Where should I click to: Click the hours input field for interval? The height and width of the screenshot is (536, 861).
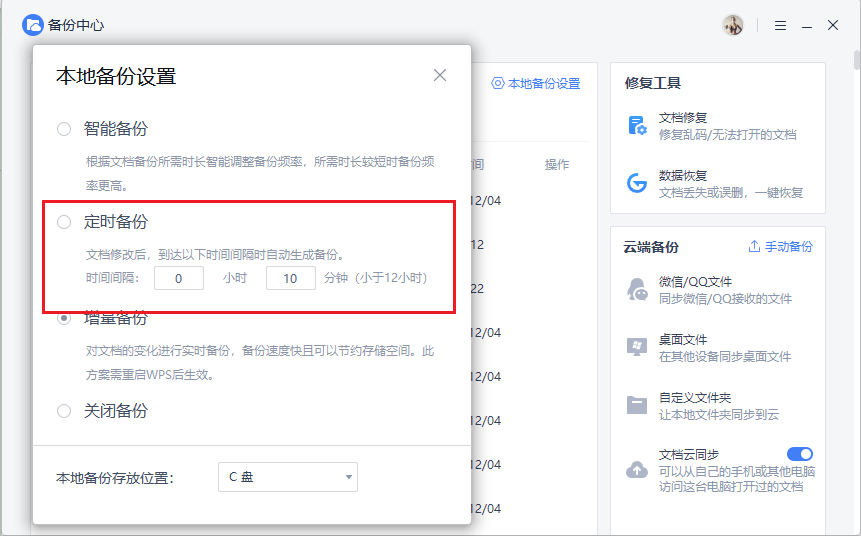click(179, 279)
